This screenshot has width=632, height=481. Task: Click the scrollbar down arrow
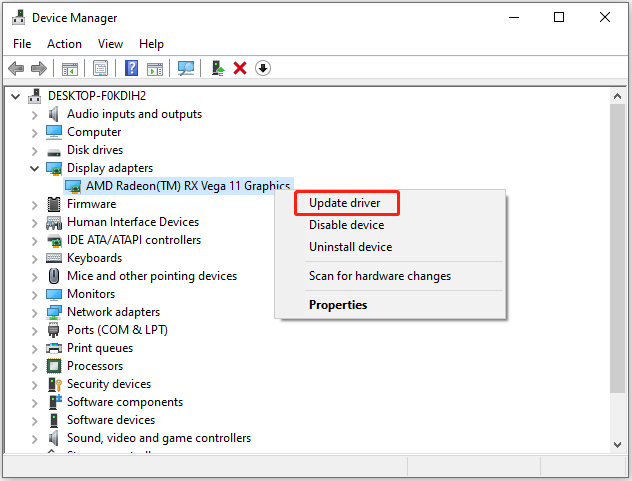[x=617, y=445]
